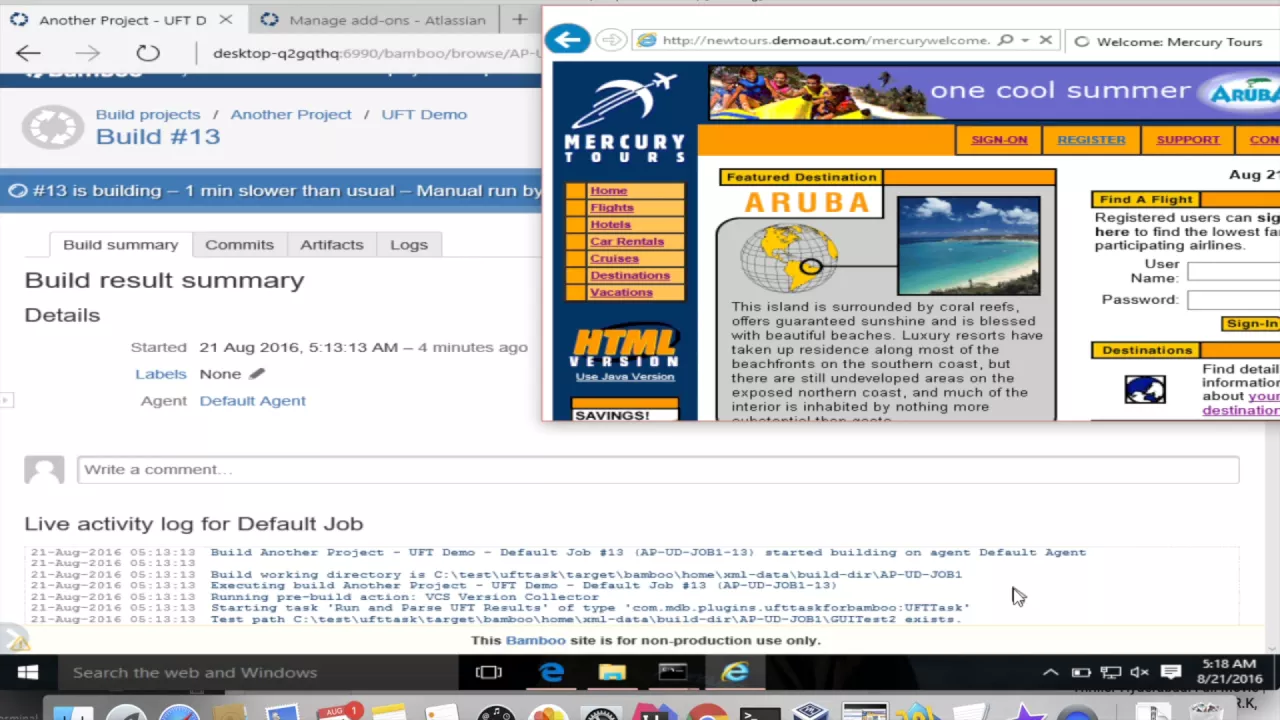Viewport: 1280px width, 720px height.
Task: Click the User Name input field
Action: point(1233,271)
